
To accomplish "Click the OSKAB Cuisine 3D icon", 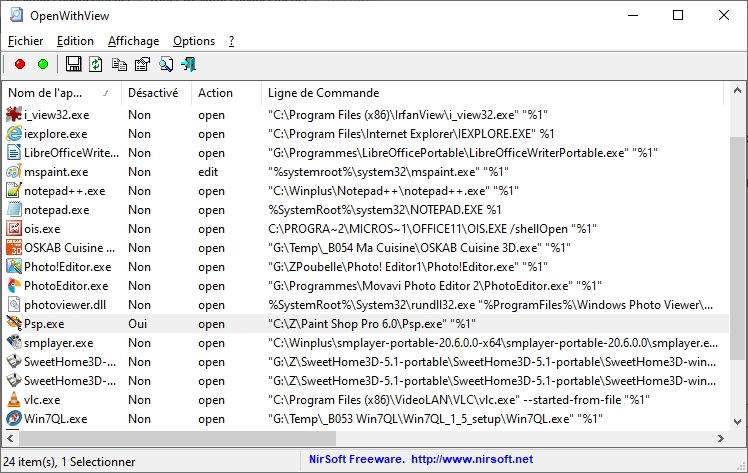I will click(x=14, y=248).
